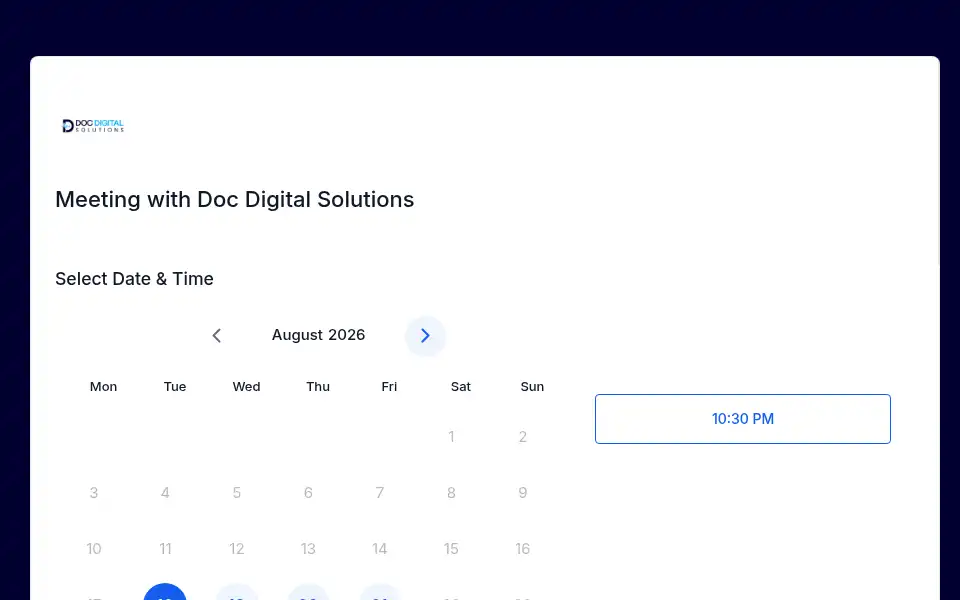Click the Meeting with Doc Digital Solutions heading
This screenshot has height=600, width=960.
click(x=234, y=200)
